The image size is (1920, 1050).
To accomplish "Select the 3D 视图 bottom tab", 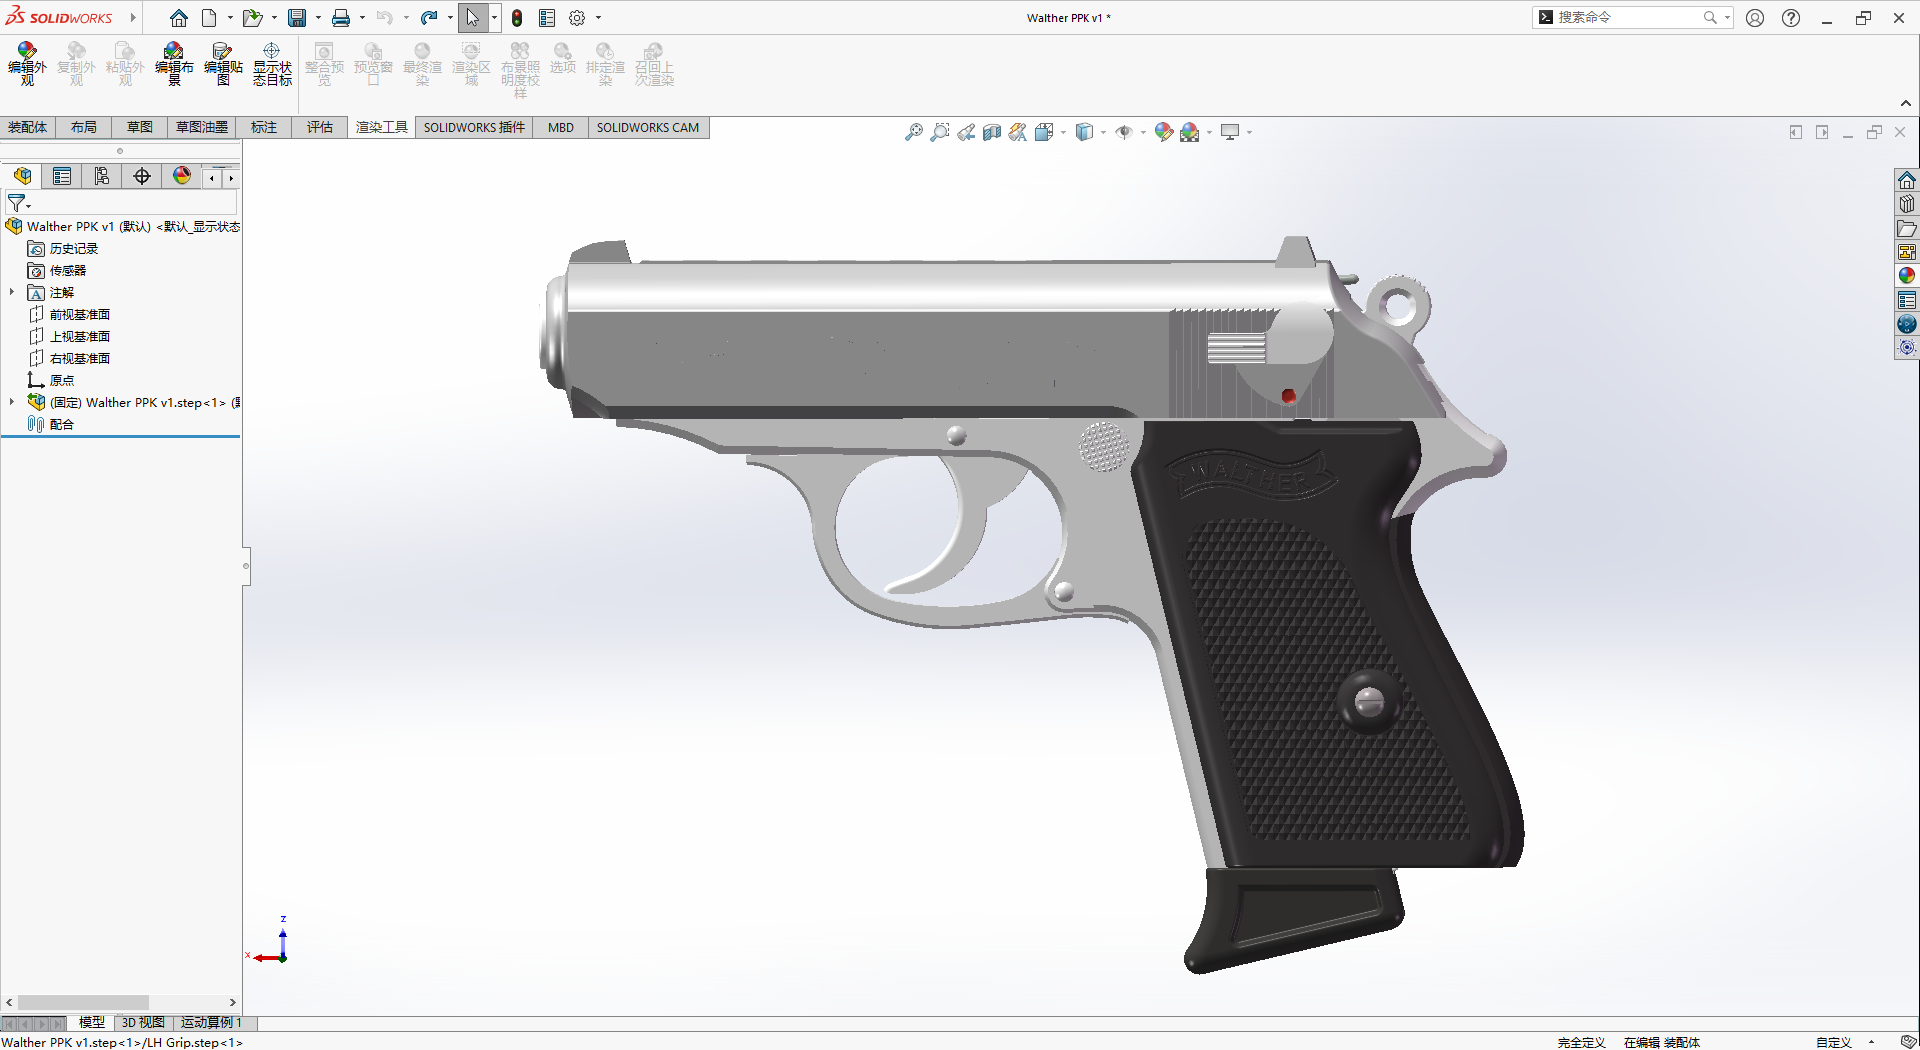I will 143,1022.
